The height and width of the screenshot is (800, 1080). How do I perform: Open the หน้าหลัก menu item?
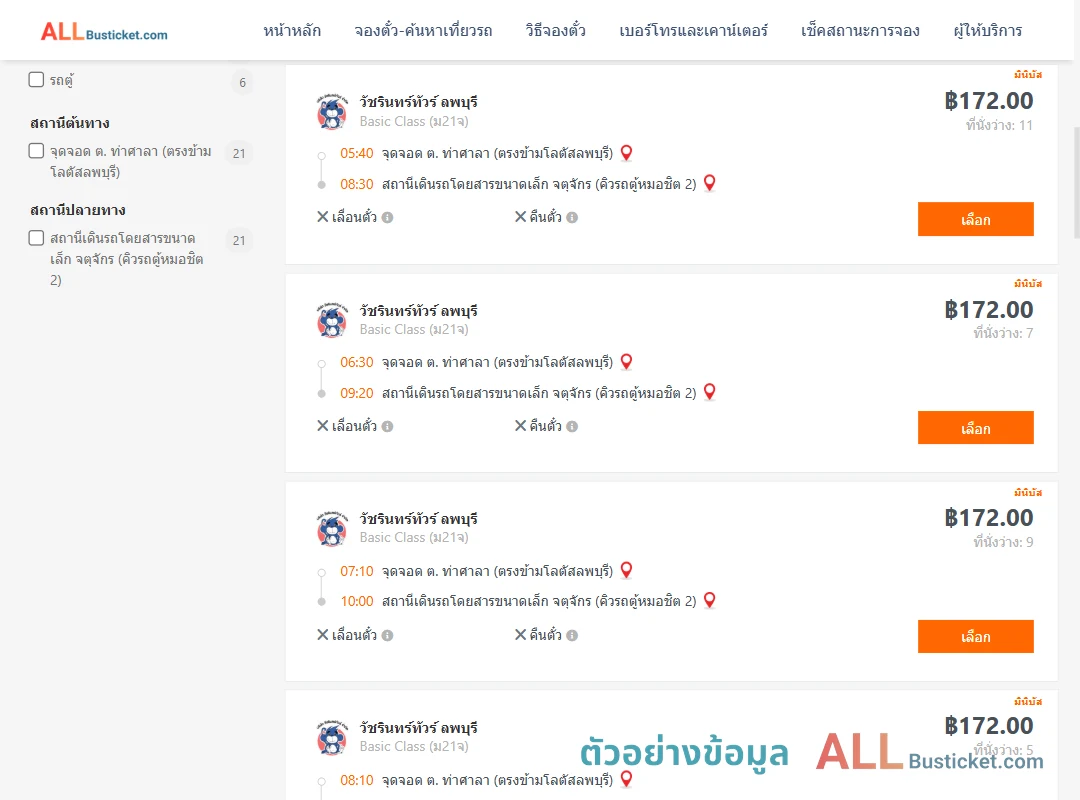(292, 31)
